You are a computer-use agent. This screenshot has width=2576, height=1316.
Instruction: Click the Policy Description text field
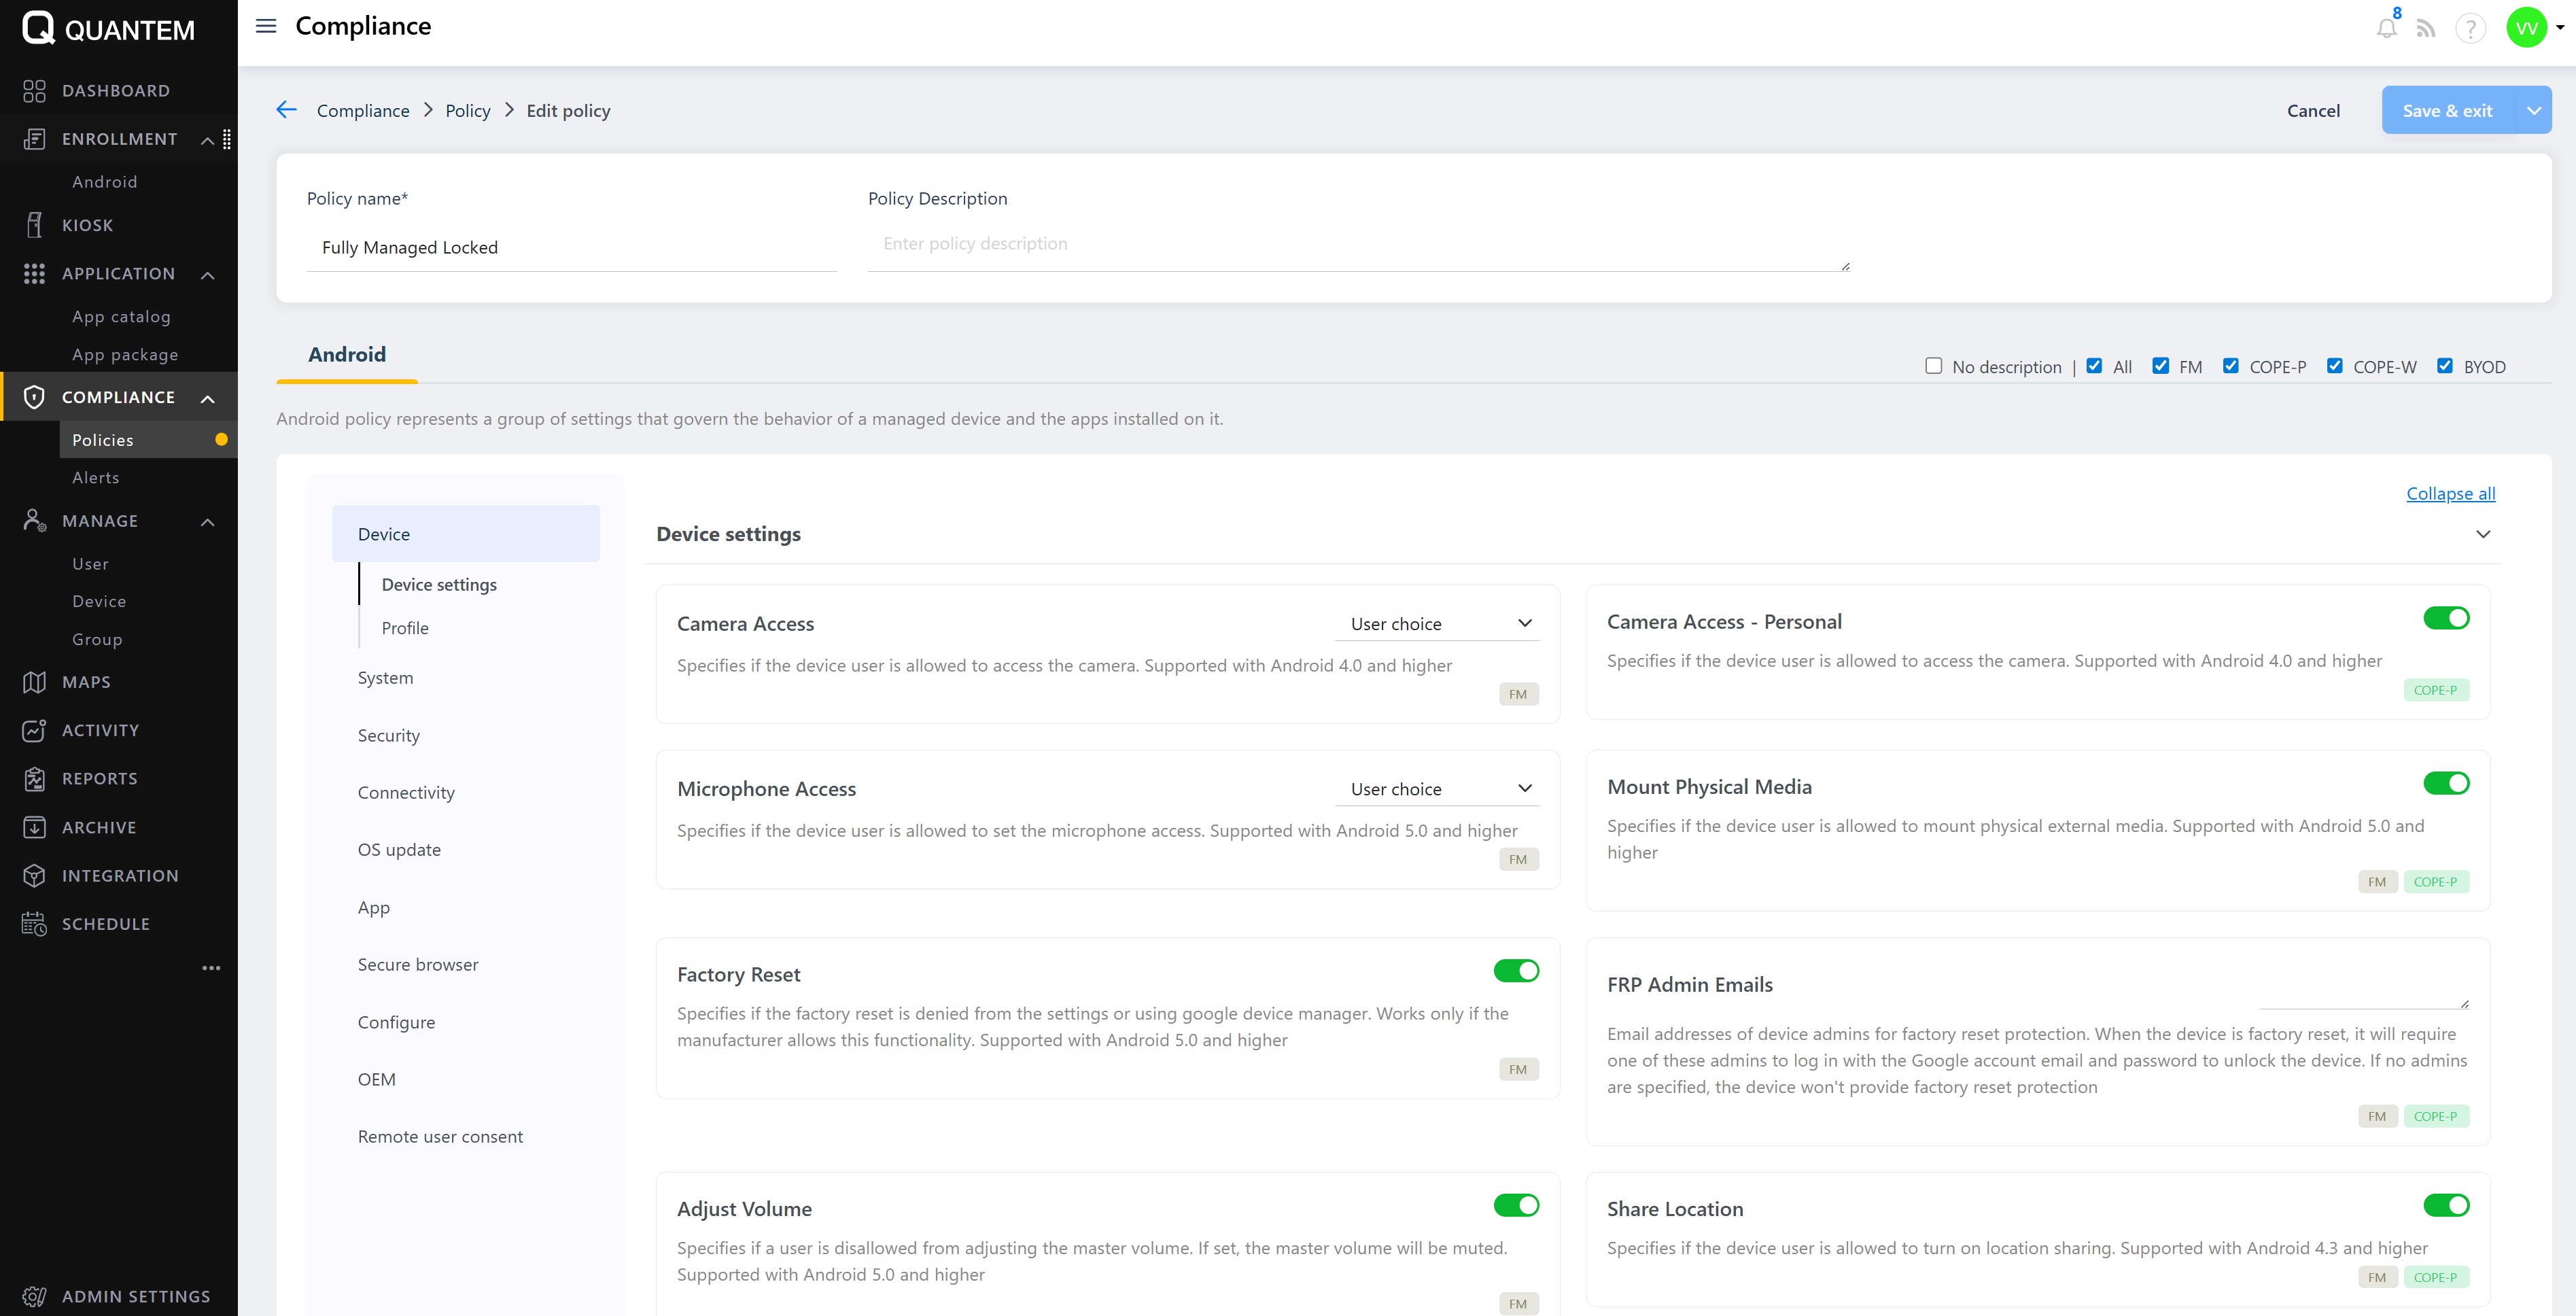point(1358,244)
